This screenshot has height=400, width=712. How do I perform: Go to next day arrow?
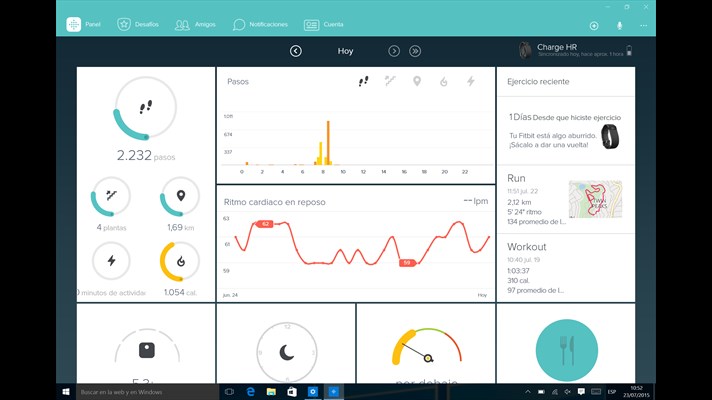394,51
